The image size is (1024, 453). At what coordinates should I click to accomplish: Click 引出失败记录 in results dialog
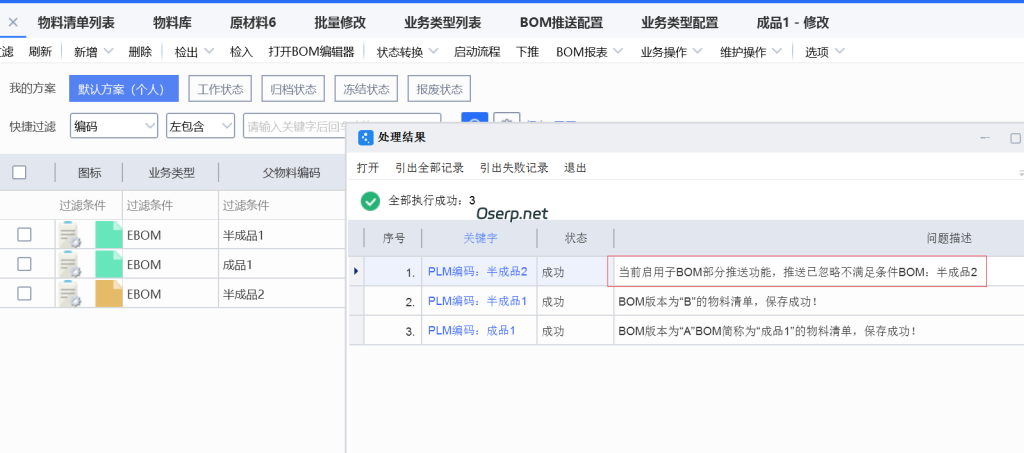(x=514, y=168)
